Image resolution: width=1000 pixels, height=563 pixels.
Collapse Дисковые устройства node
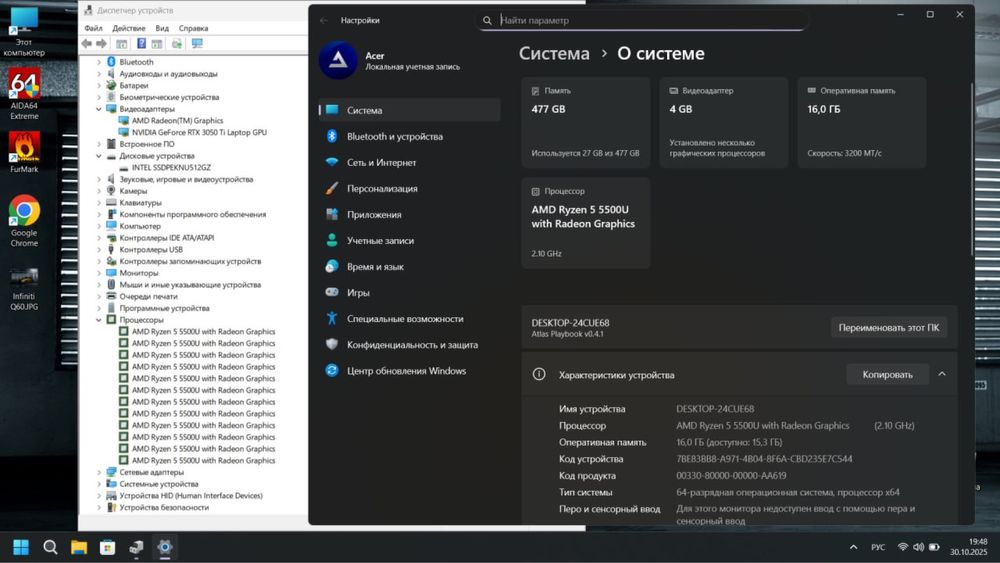(x=99, y=156)
